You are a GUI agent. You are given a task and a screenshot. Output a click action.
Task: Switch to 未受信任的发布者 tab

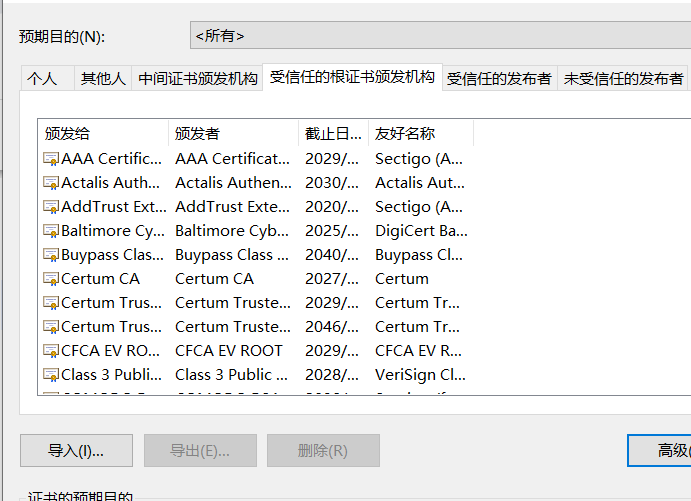(623, 78)
